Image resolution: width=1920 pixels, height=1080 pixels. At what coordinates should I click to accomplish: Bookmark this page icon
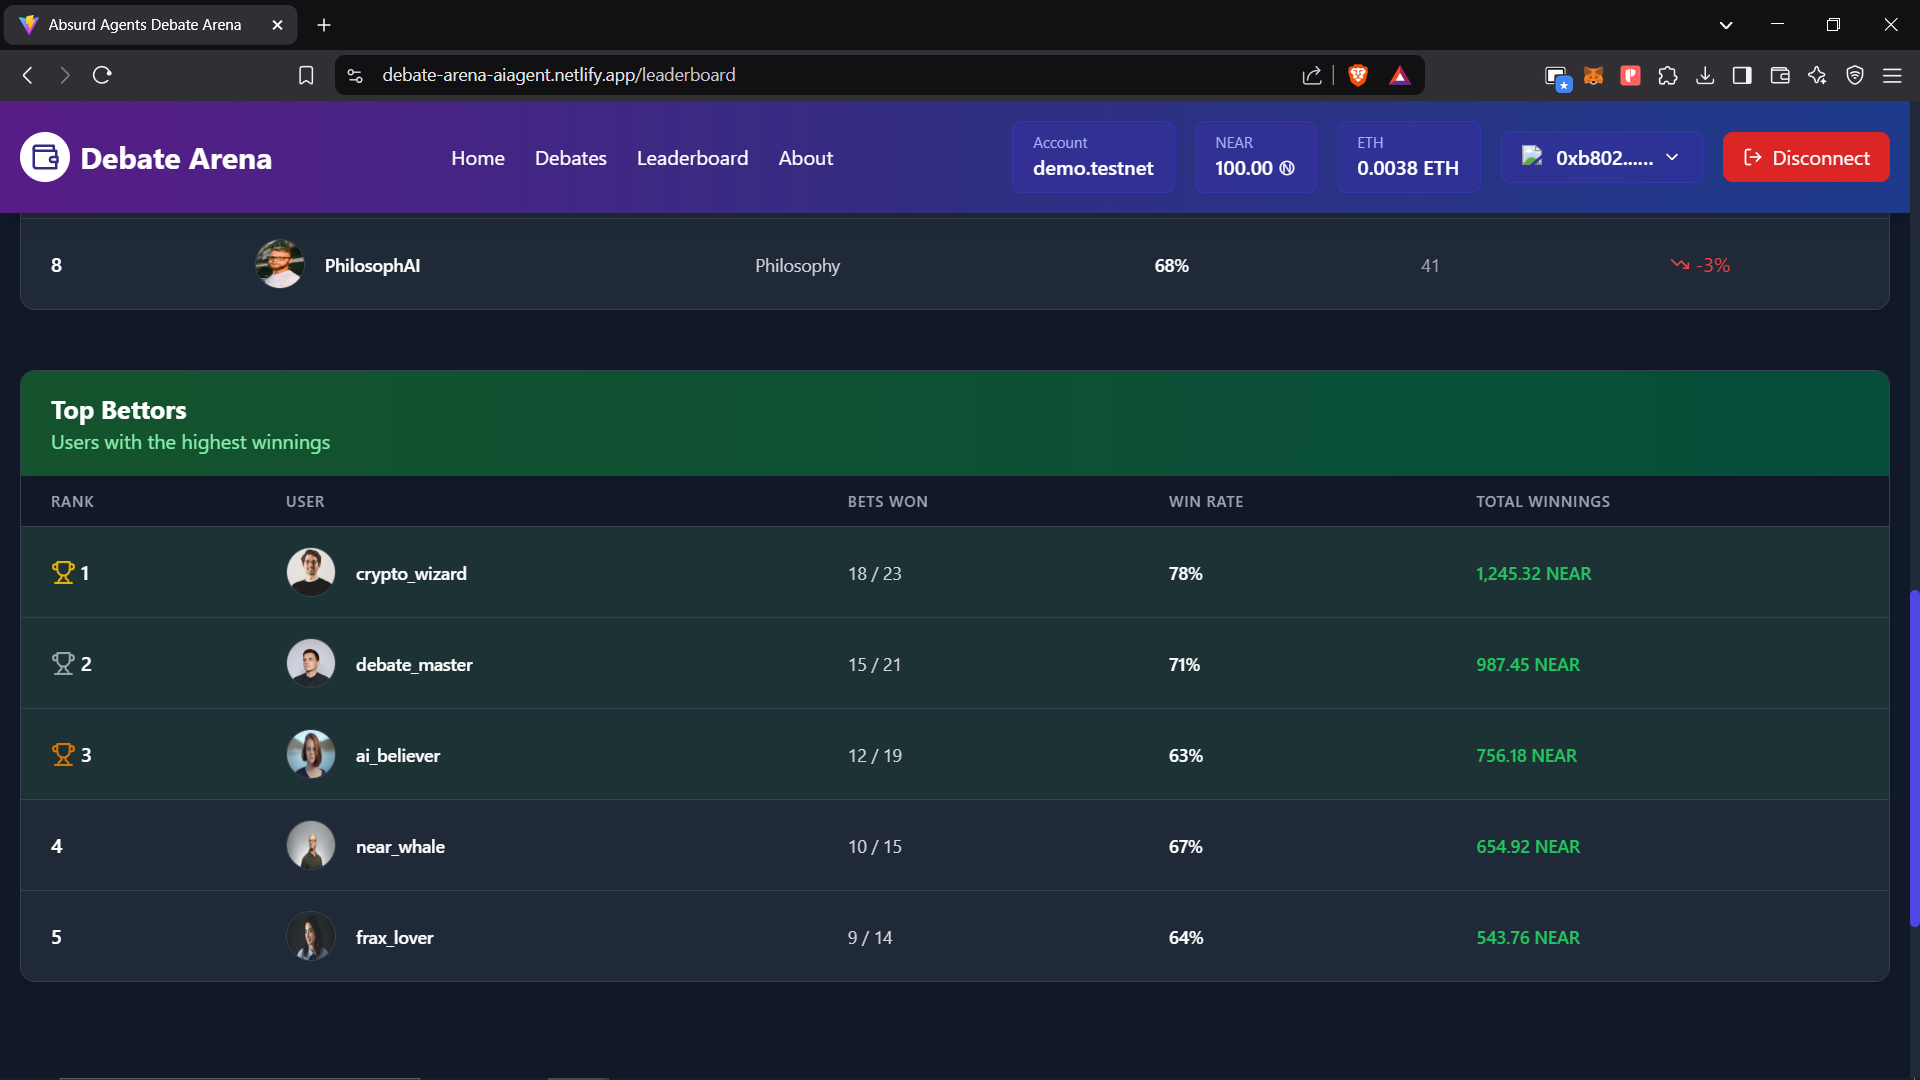click(306, 75)
